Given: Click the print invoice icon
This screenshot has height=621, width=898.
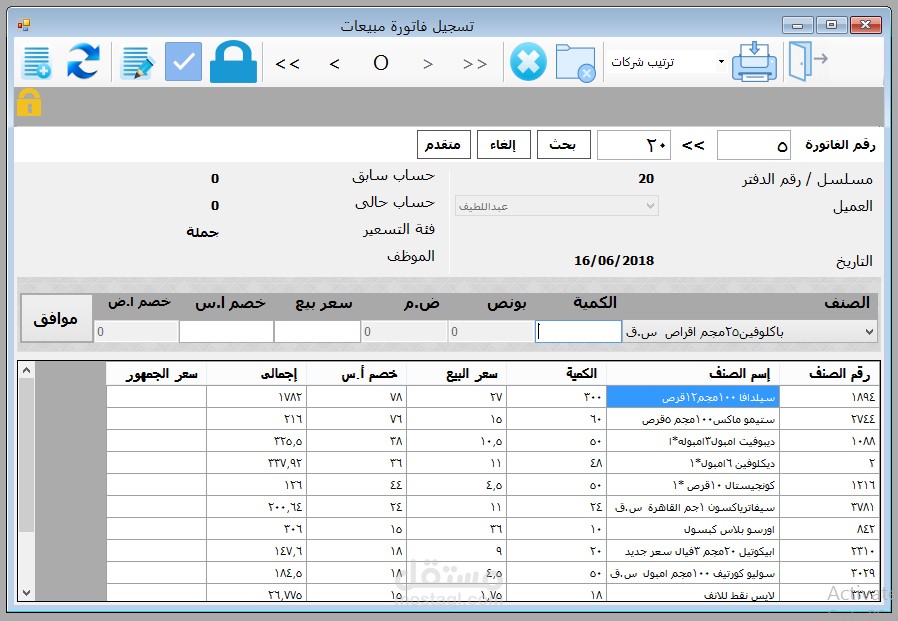Looking at the screenshot, I should (x=755, y=62).
